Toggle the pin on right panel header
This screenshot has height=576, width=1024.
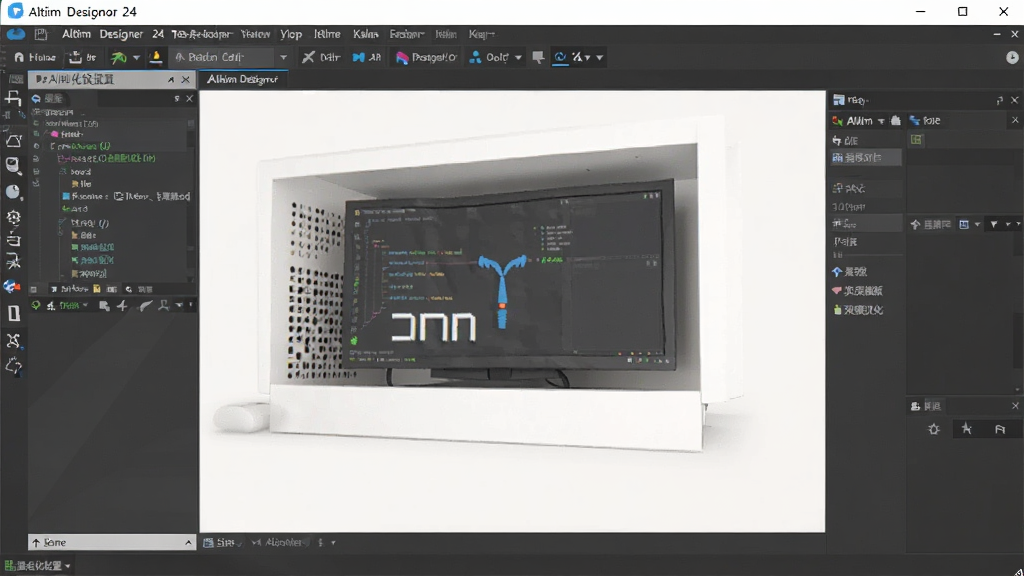pos(1000,100)
